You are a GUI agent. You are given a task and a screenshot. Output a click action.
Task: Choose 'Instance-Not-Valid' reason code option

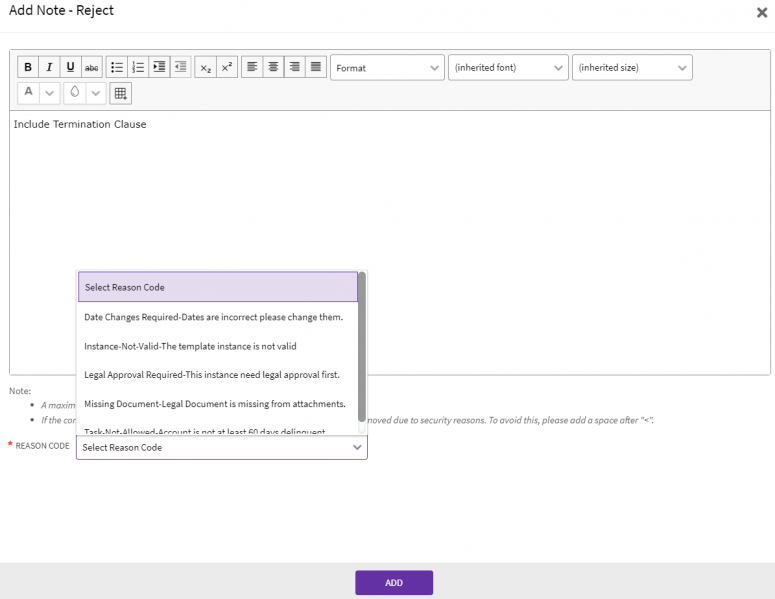190,346
